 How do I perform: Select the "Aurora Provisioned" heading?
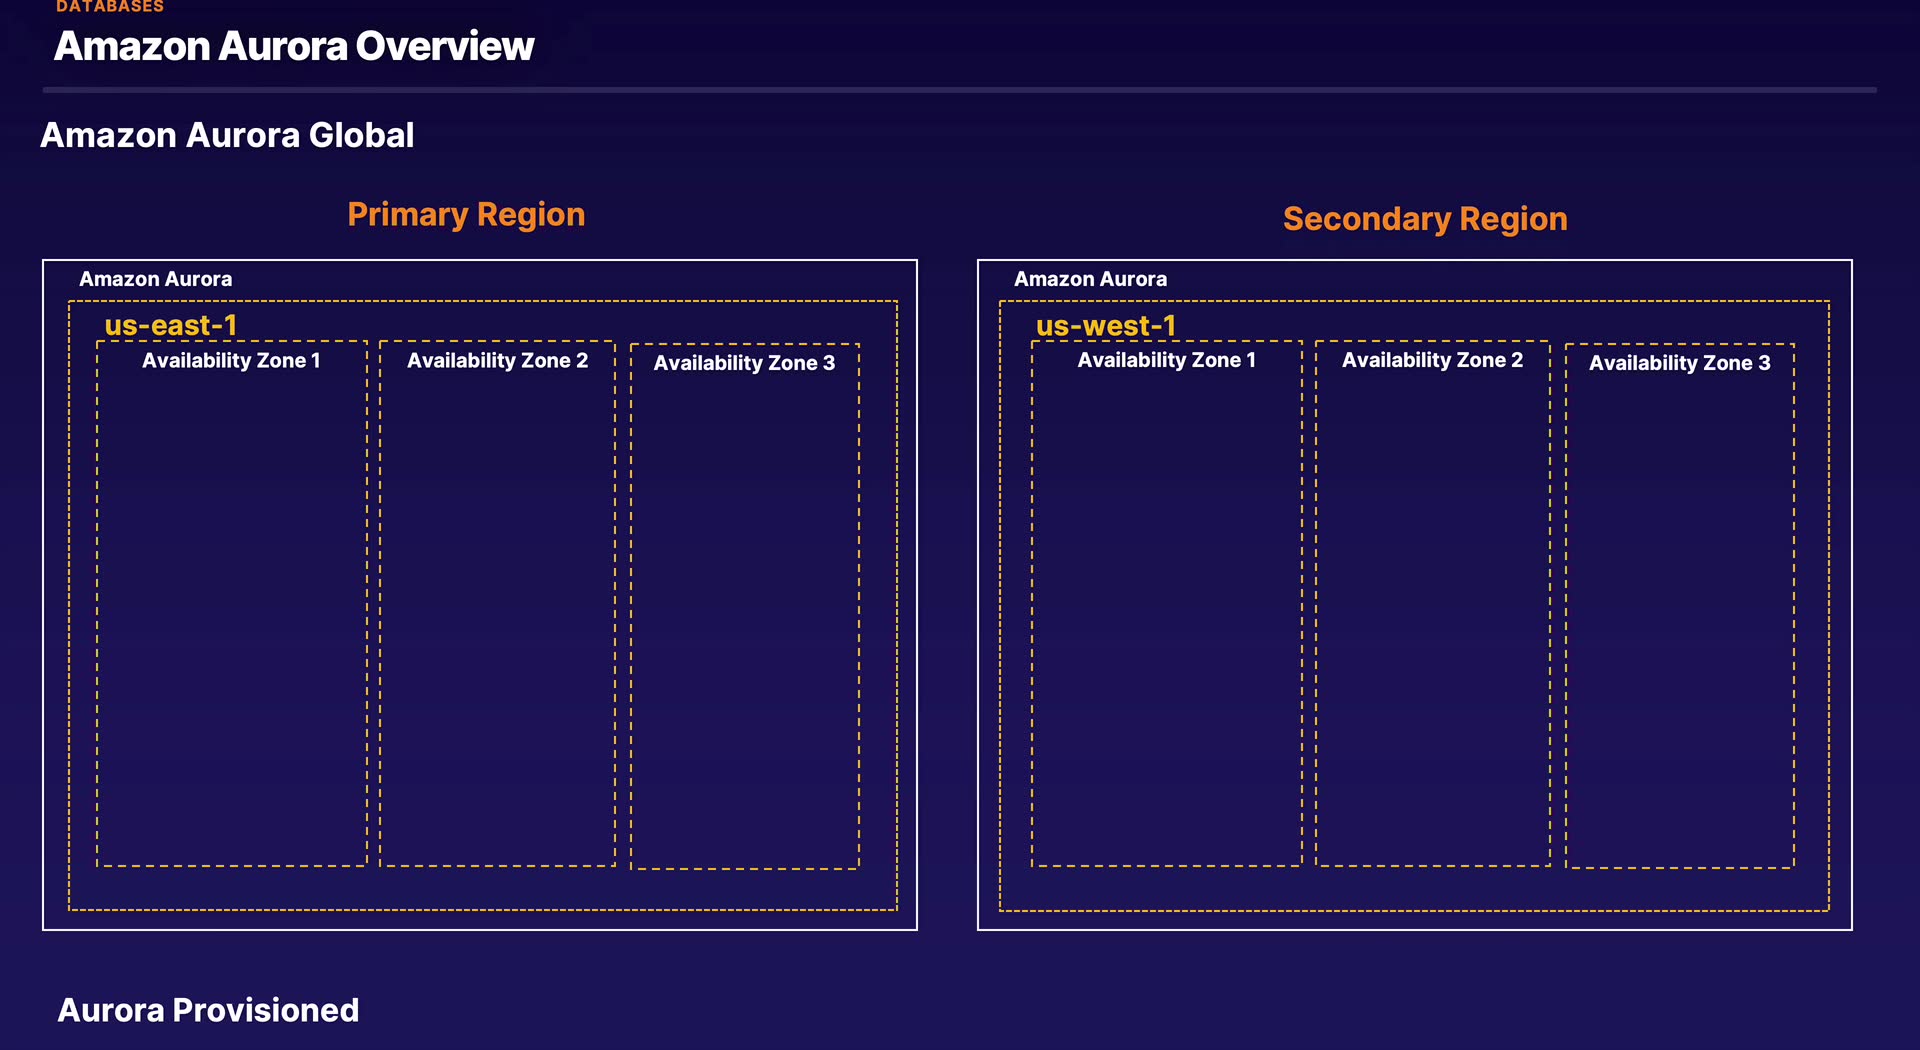[x=208, y=1010]
